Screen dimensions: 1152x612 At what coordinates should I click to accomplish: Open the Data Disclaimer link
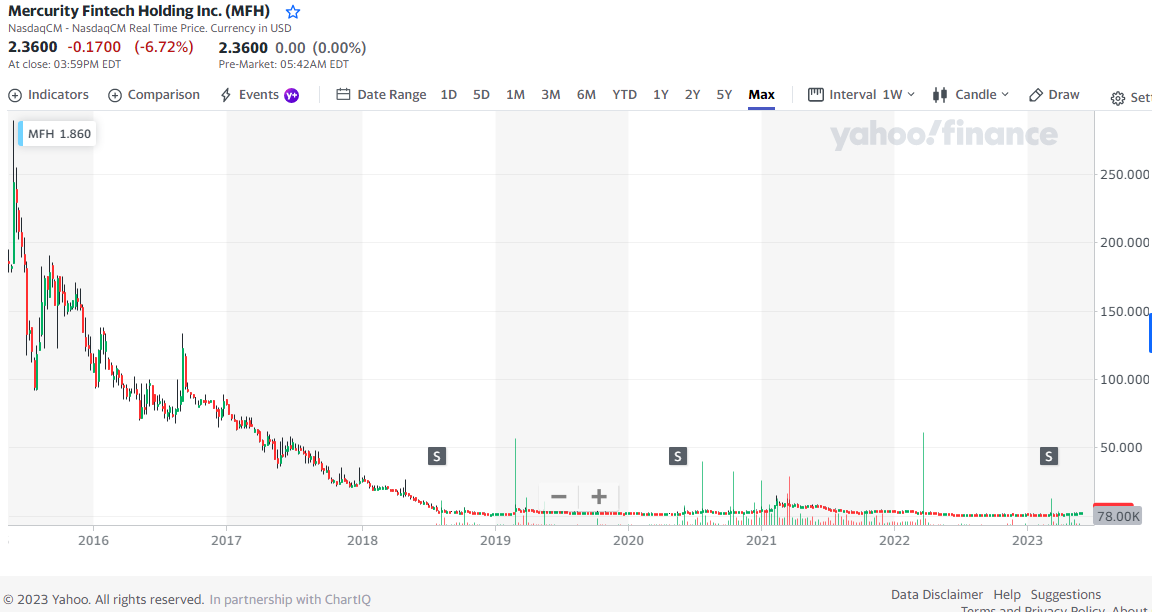pyautogui.click(x=937, y=594)
